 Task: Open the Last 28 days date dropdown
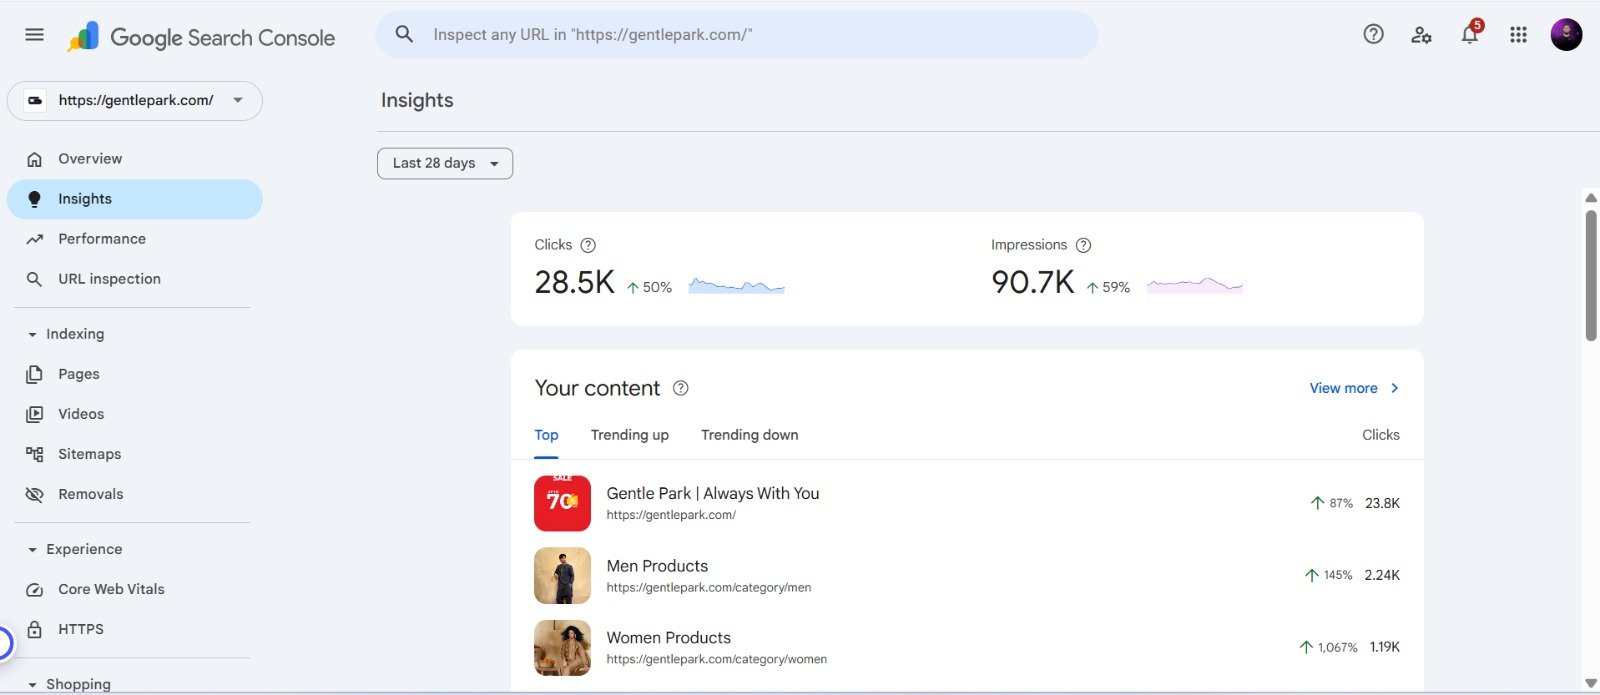[x=445, y=163]
